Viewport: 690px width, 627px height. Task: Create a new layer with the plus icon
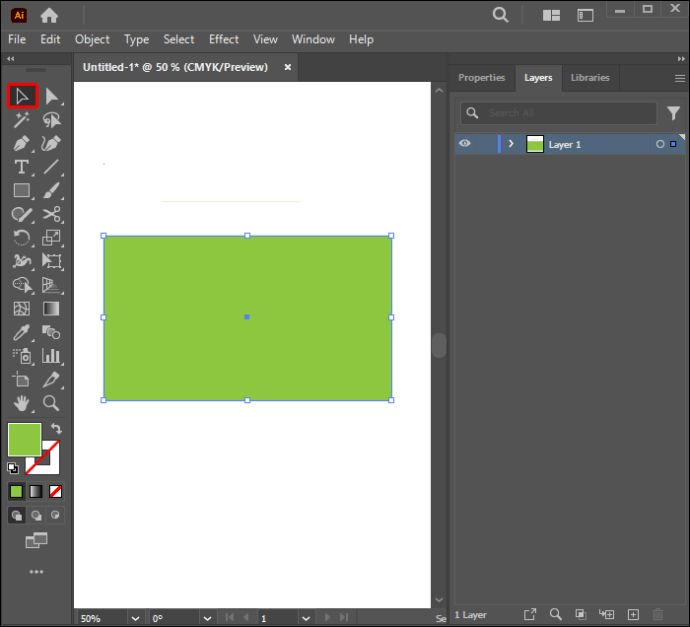point(633,615)
